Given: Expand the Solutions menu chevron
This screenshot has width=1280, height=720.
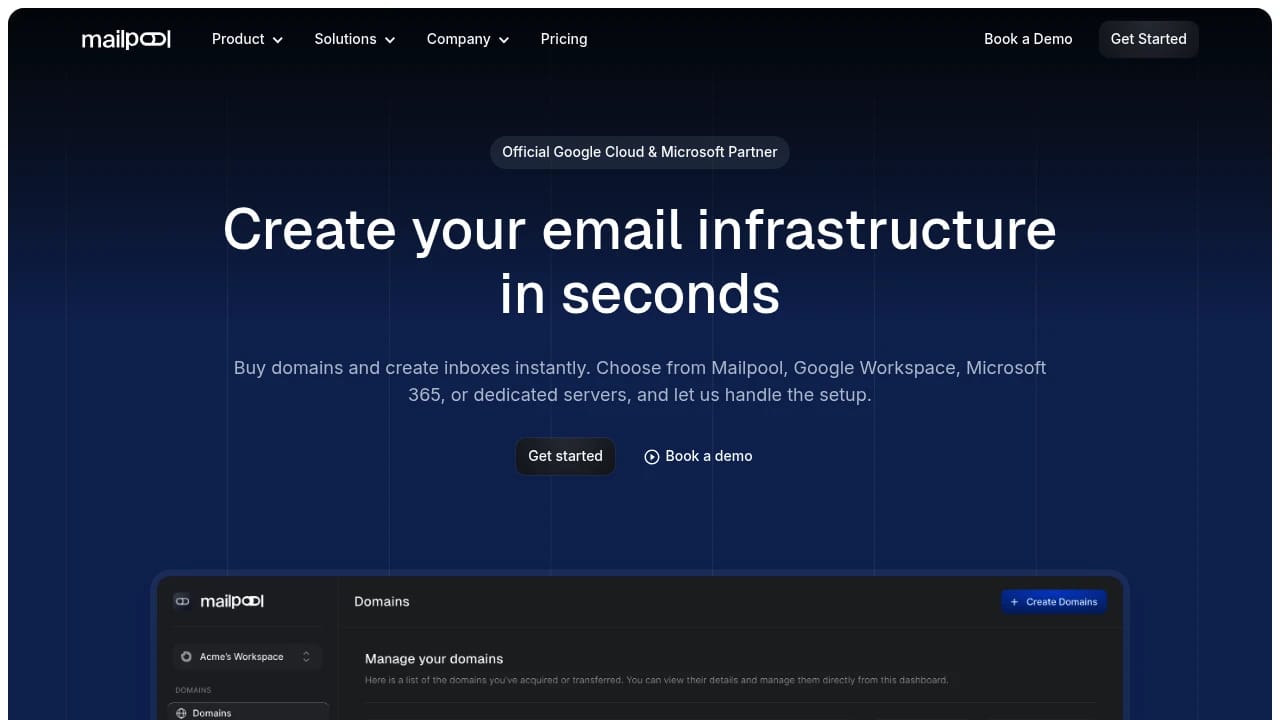Looking at the screenshot, I should [x=389, y=40].
